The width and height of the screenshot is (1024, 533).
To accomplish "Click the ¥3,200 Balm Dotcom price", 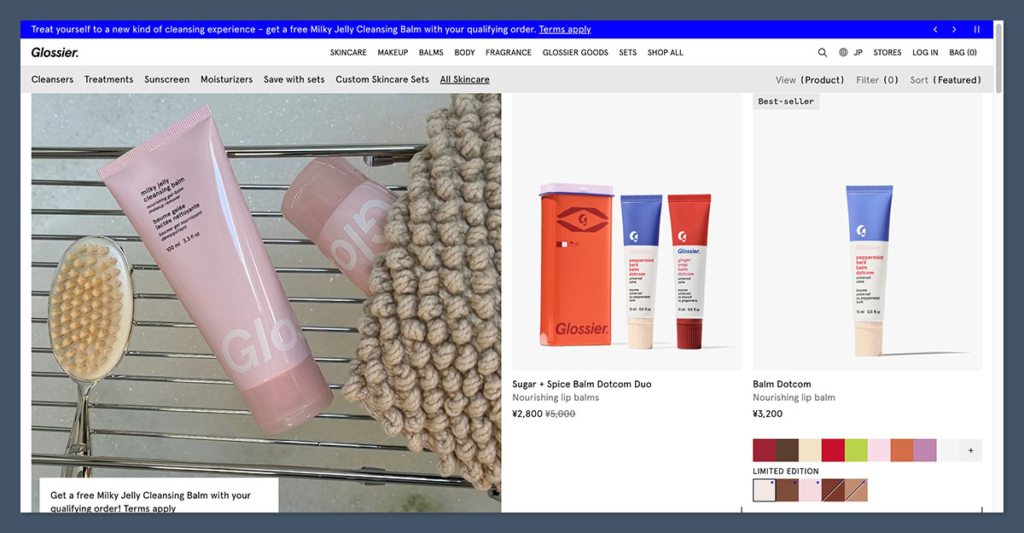I will coord(767,413).
